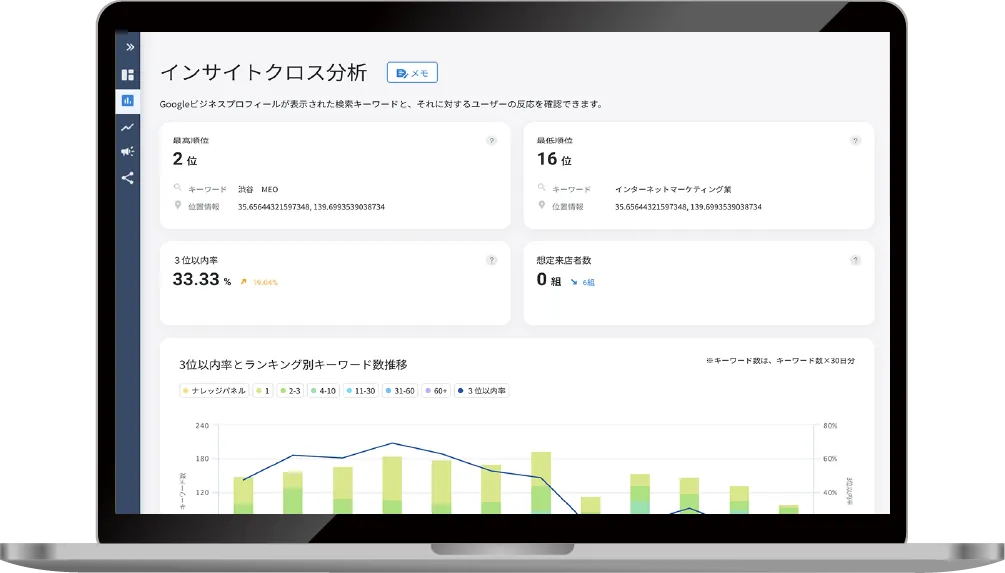
Task: Click the インサイトクロス分析 heading
Action: pyautogui.click(x=263, y=72)
